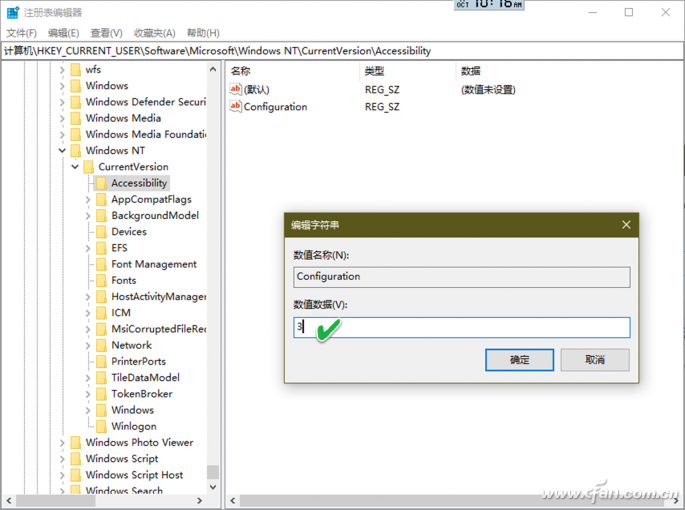
Task: Click the (默认) default value icon
Action: (x=236, y=89)
